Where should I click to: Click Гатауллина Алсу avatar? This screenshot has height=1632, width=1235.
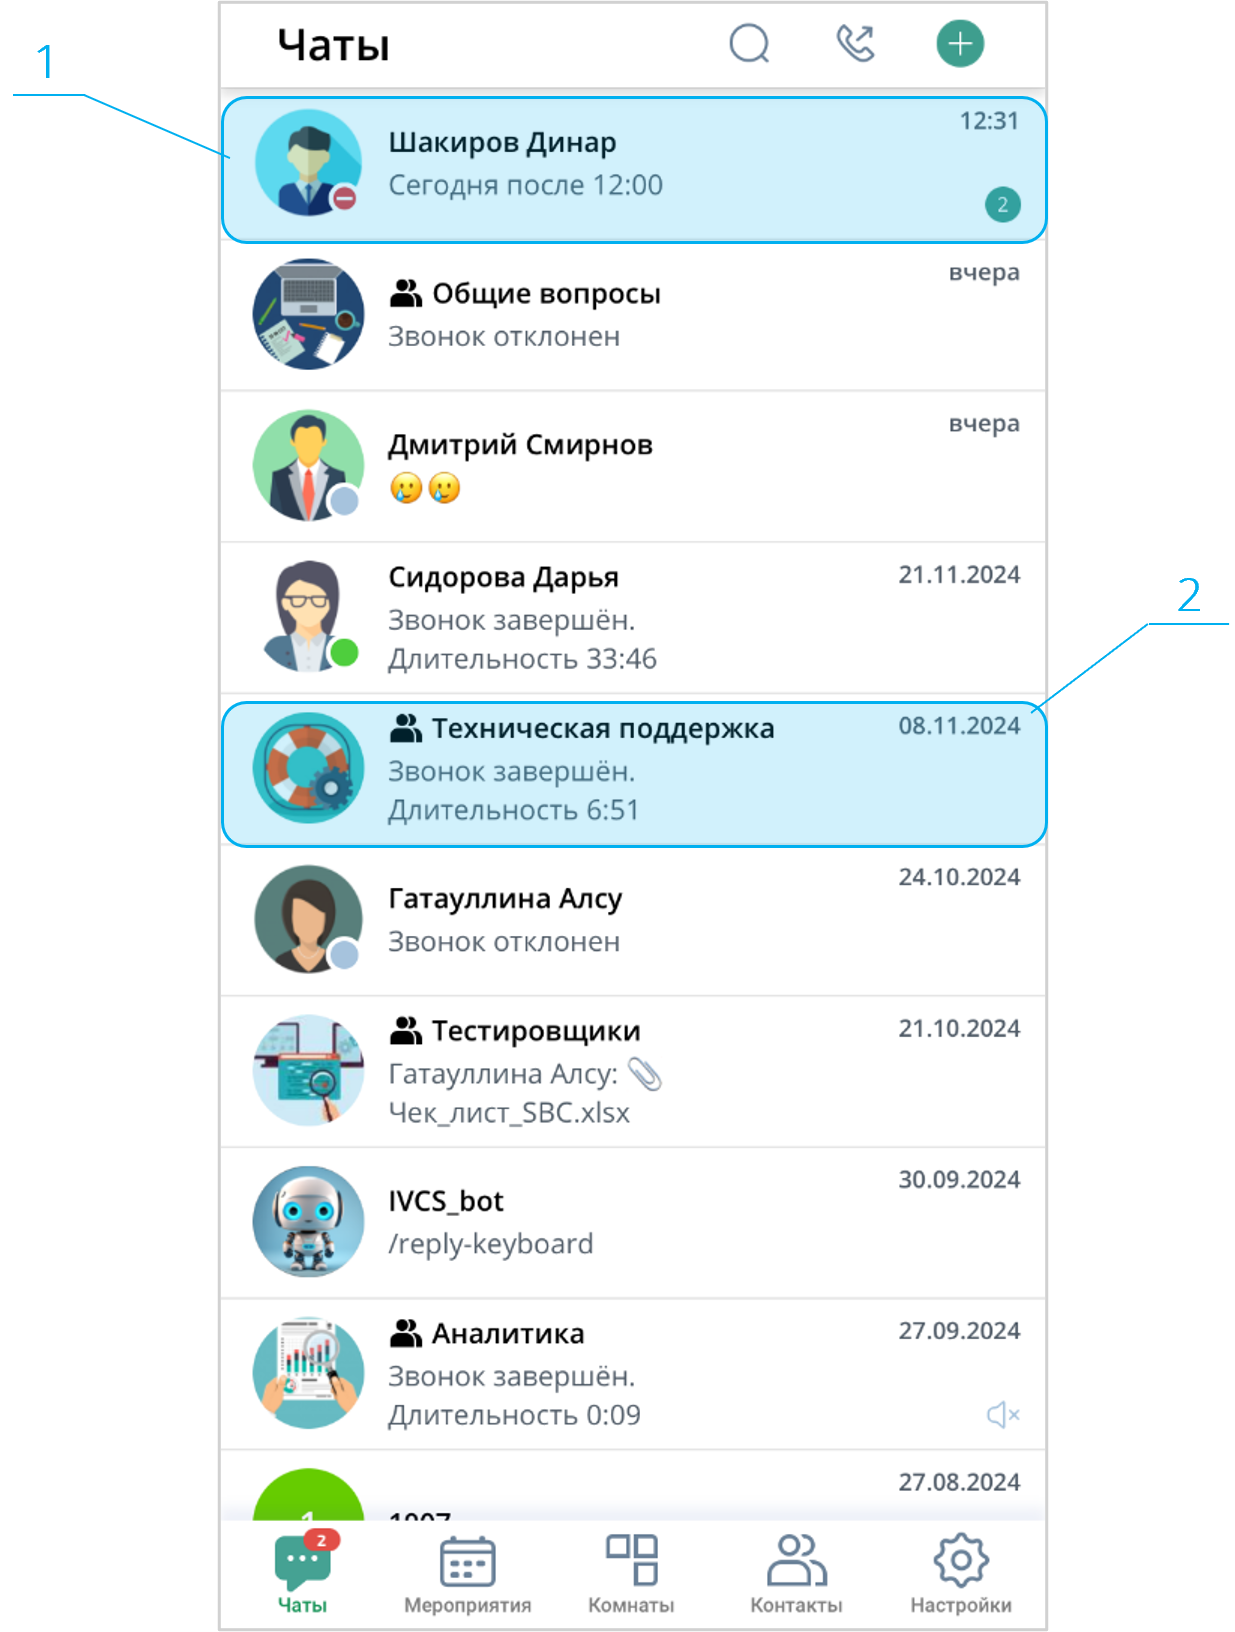[x=308, y=919]
